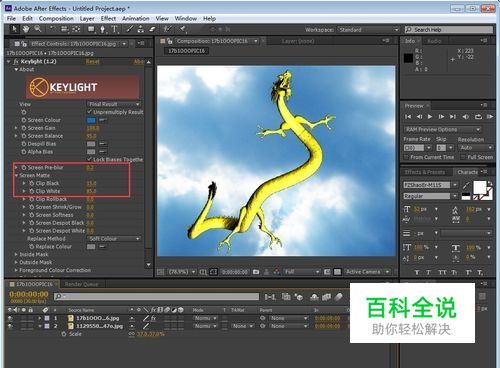Step back one frame in Preview
The height and width of the screenshot is (368, 500).
point(419,117)
